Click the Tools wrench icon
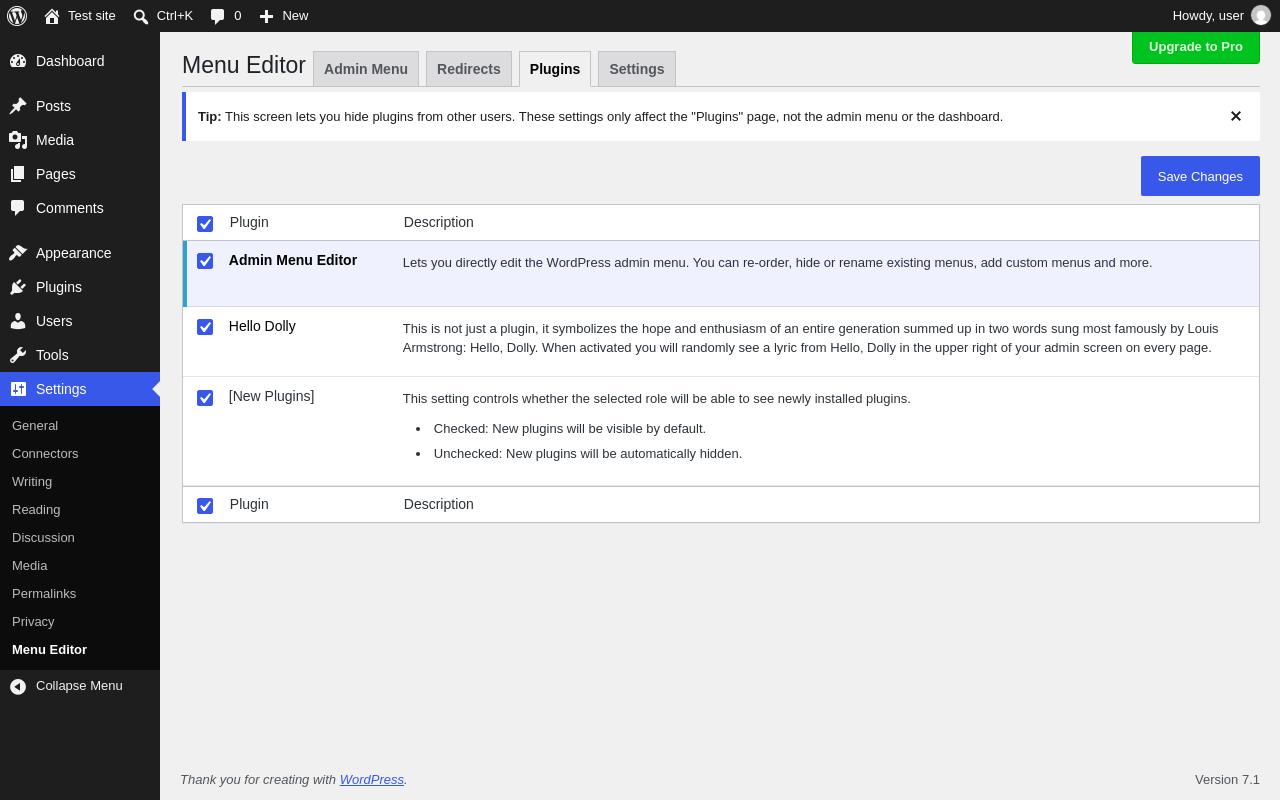Viewport: 1280px width, 800px height. [18, 355]
